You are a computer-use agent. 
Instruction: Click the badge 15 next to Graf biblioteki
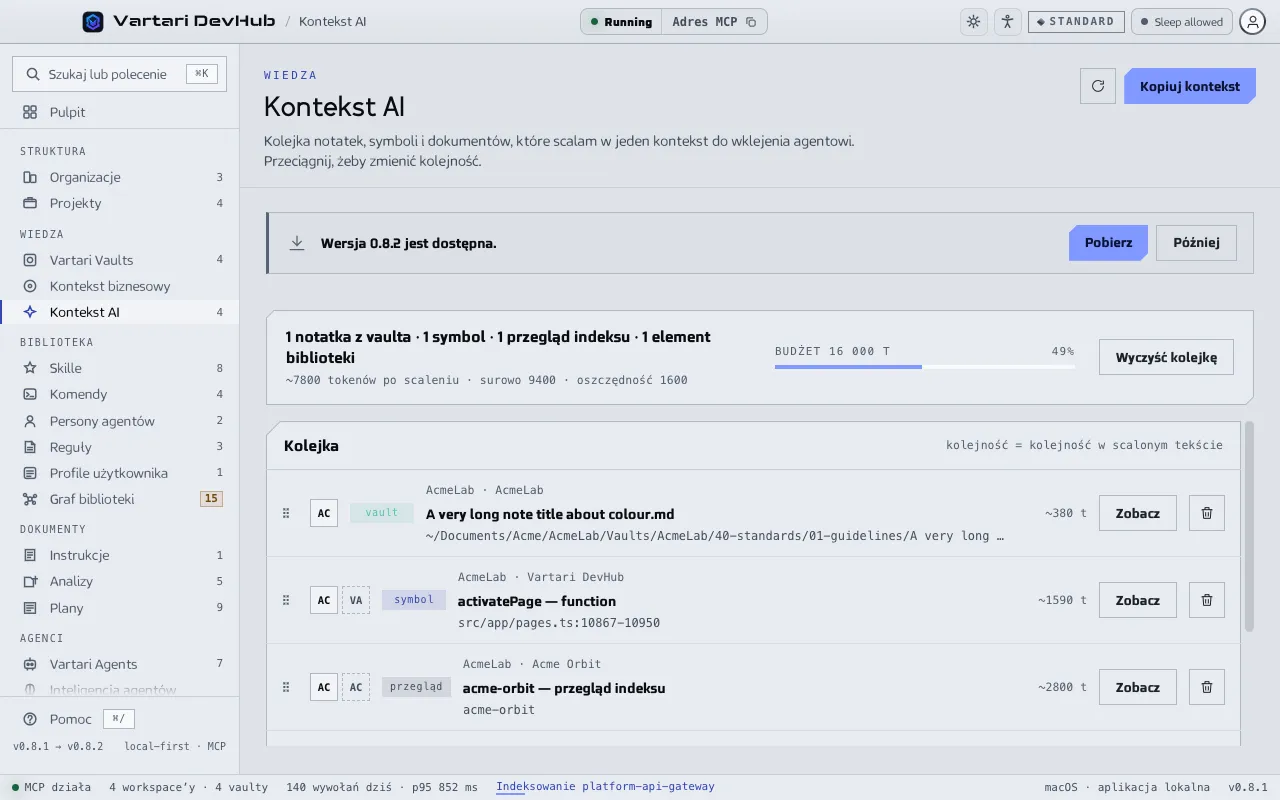[211, 499]
